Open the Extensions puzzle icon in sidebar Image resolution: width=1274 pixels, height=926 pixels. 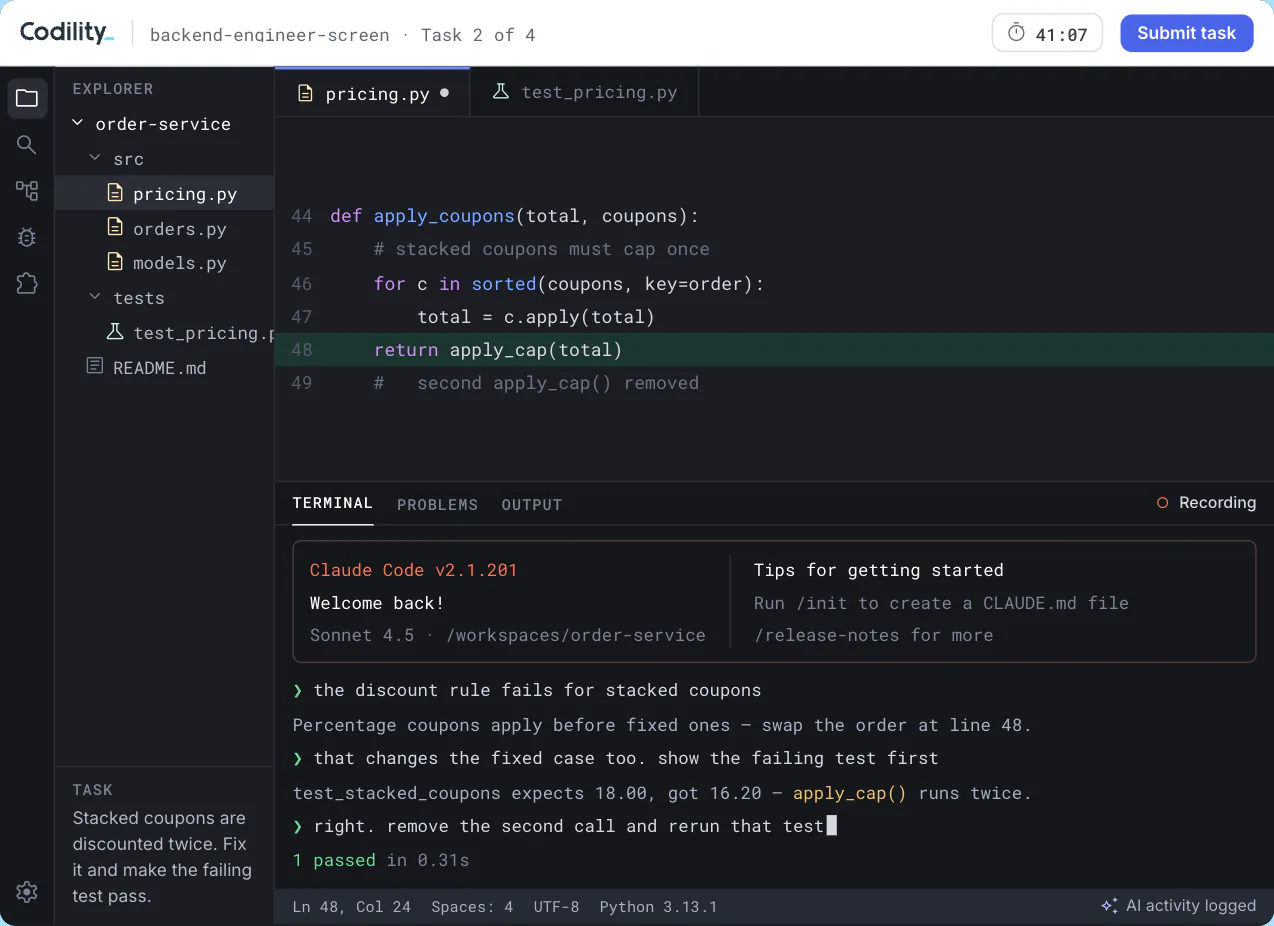pyautogui.click(x=27, y=283)
